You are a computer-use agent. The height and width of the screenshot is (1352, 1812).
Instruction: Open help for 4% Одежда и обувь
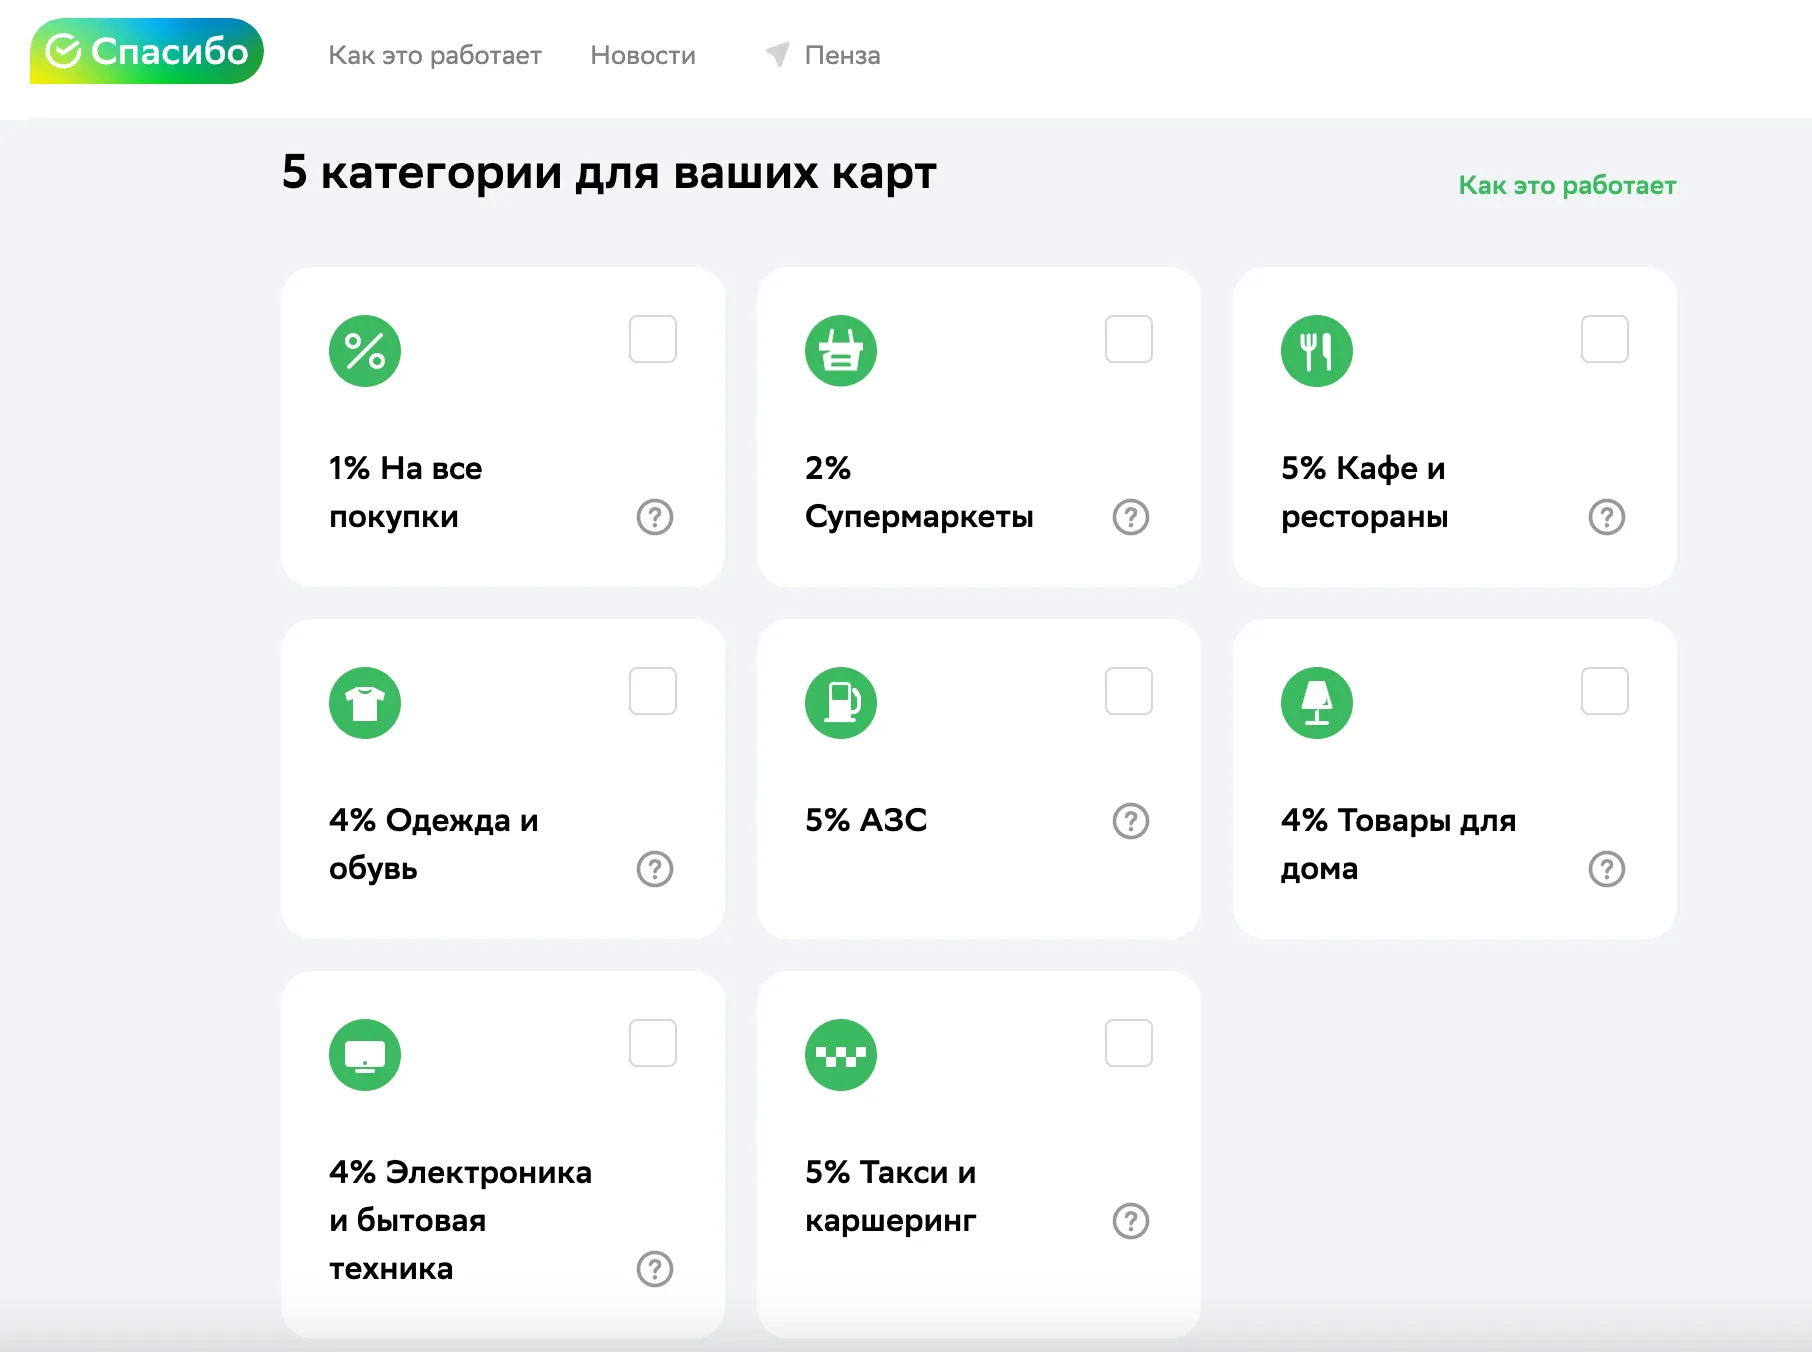pyautogui.click(x=655, y=869)
